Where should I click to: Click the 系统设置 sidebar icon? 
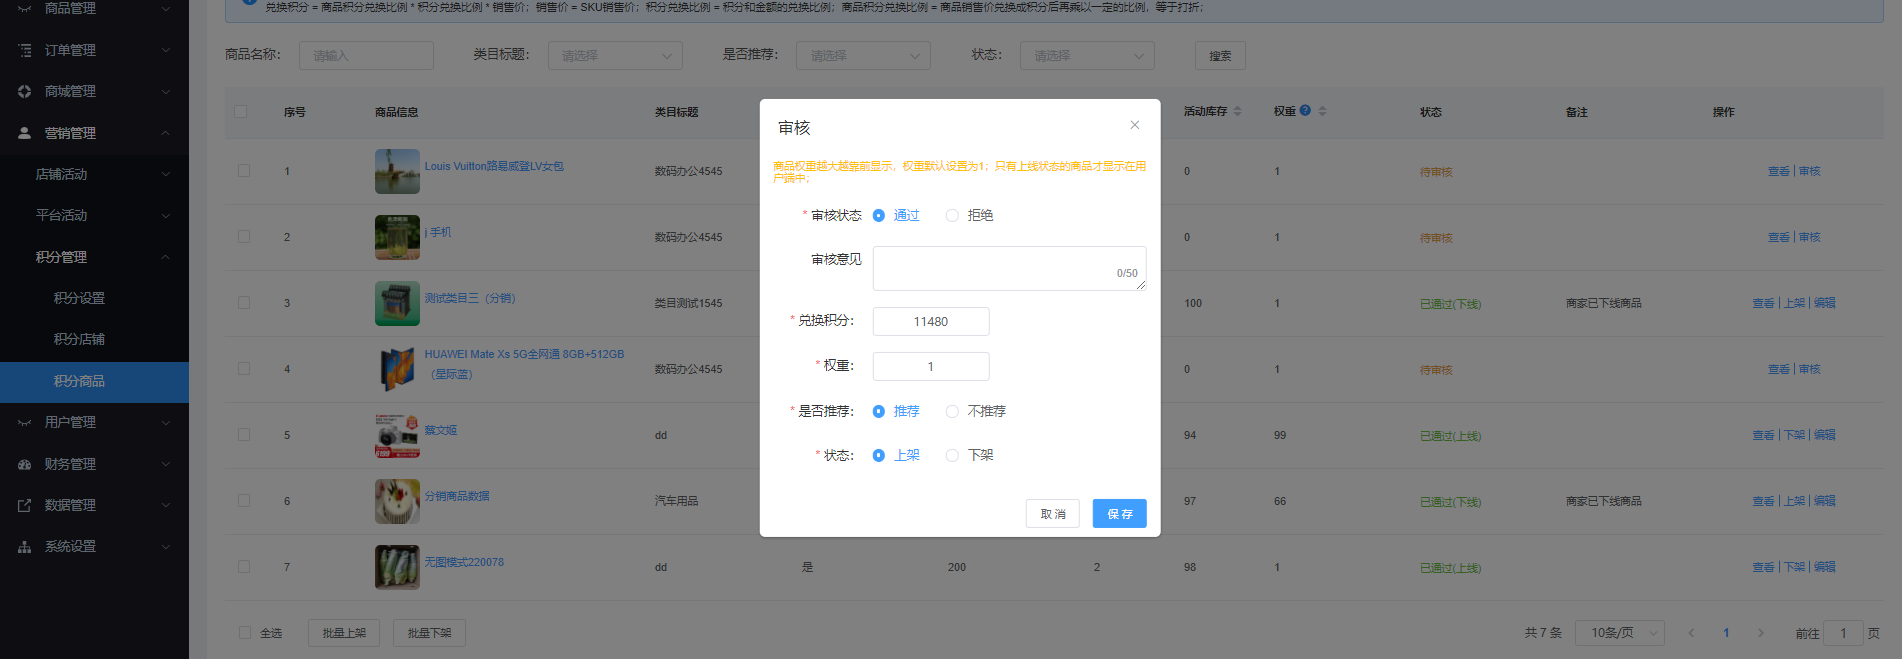25,547
